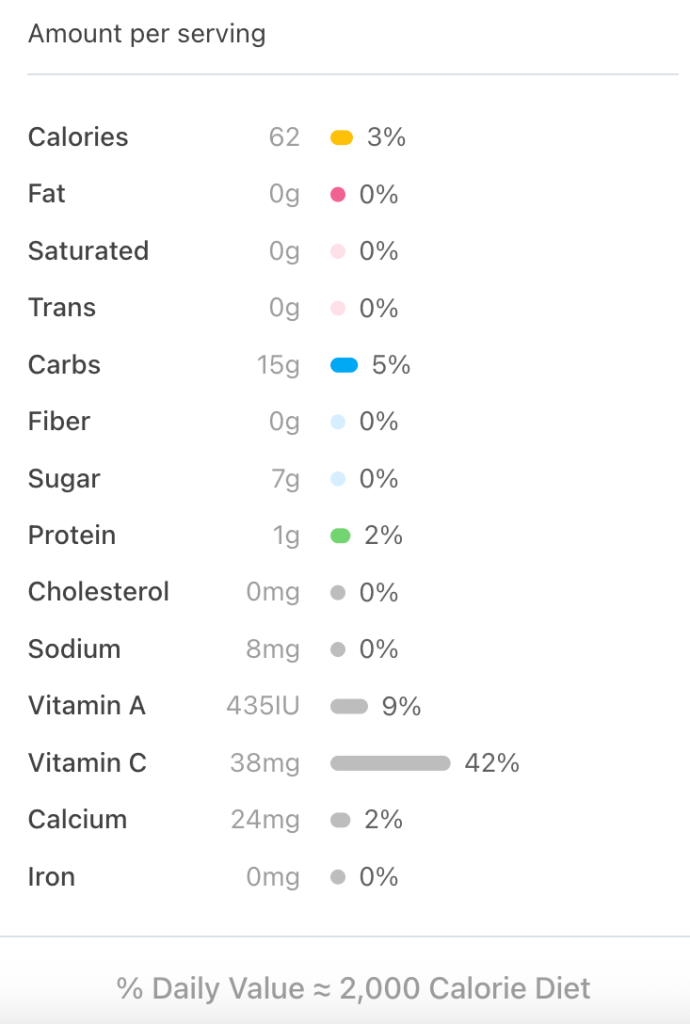
Task: Click the pink Fat indicator dot
Action: tap(338, 195)
